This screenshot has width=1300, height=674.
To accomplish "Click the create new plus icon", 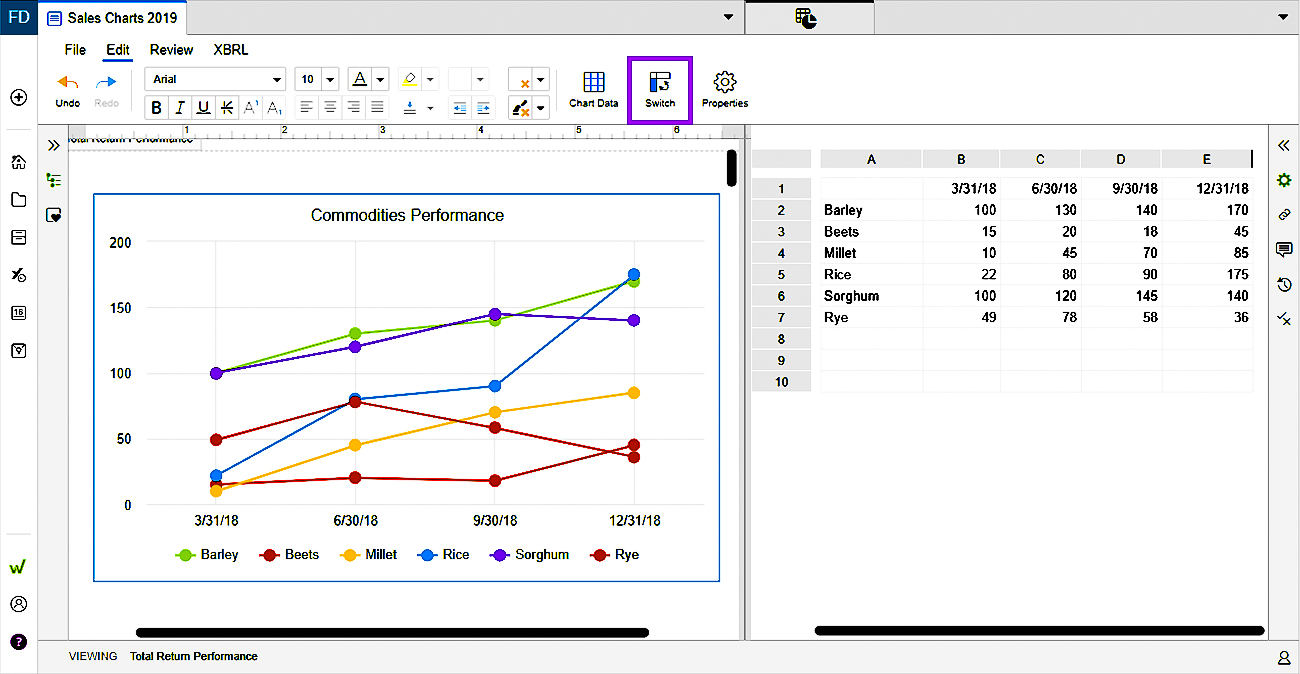I will 18,97.
